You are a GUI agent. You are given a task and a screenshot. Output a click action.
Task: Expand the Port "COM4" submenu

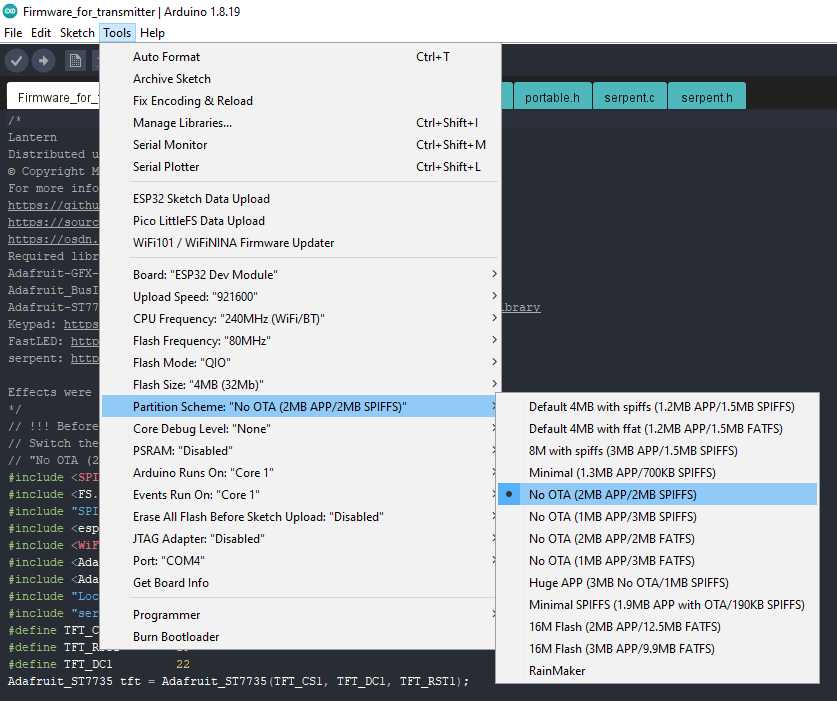[300, 561]
